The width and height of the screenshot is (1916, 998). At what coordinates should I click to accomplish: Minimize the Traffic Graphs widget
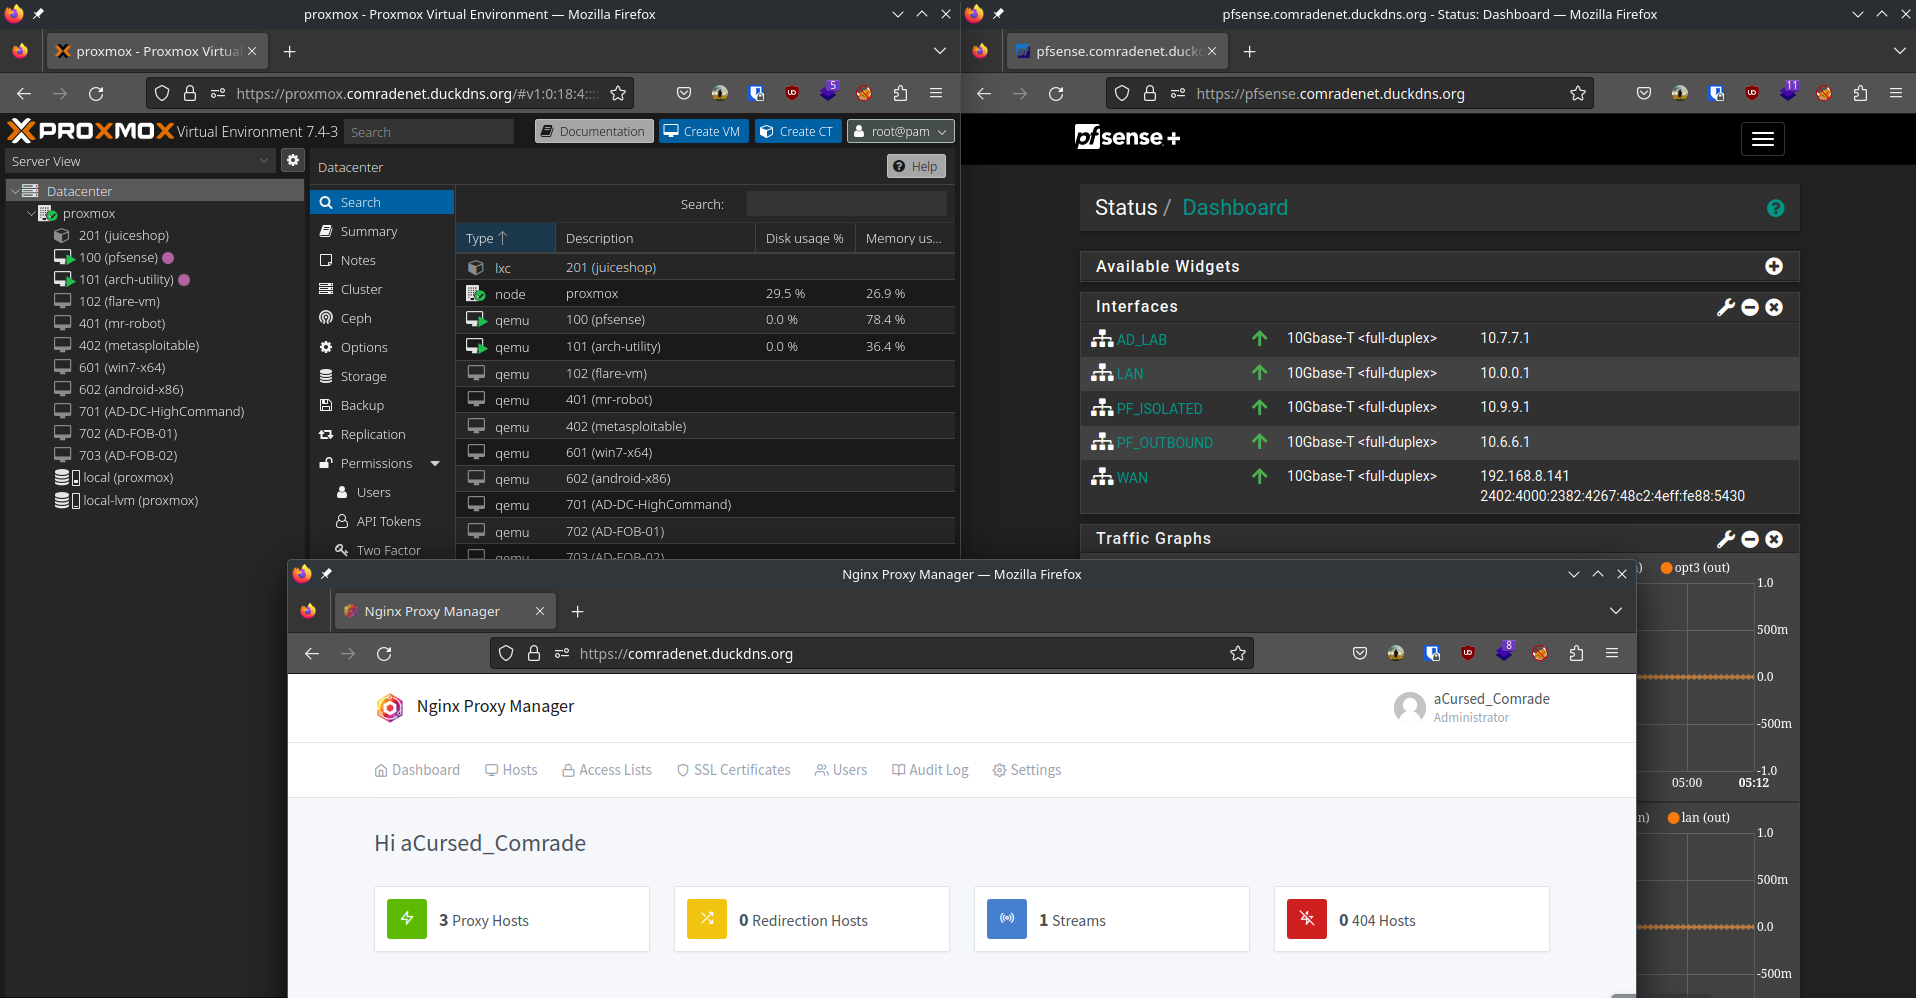click(1750, 539)
